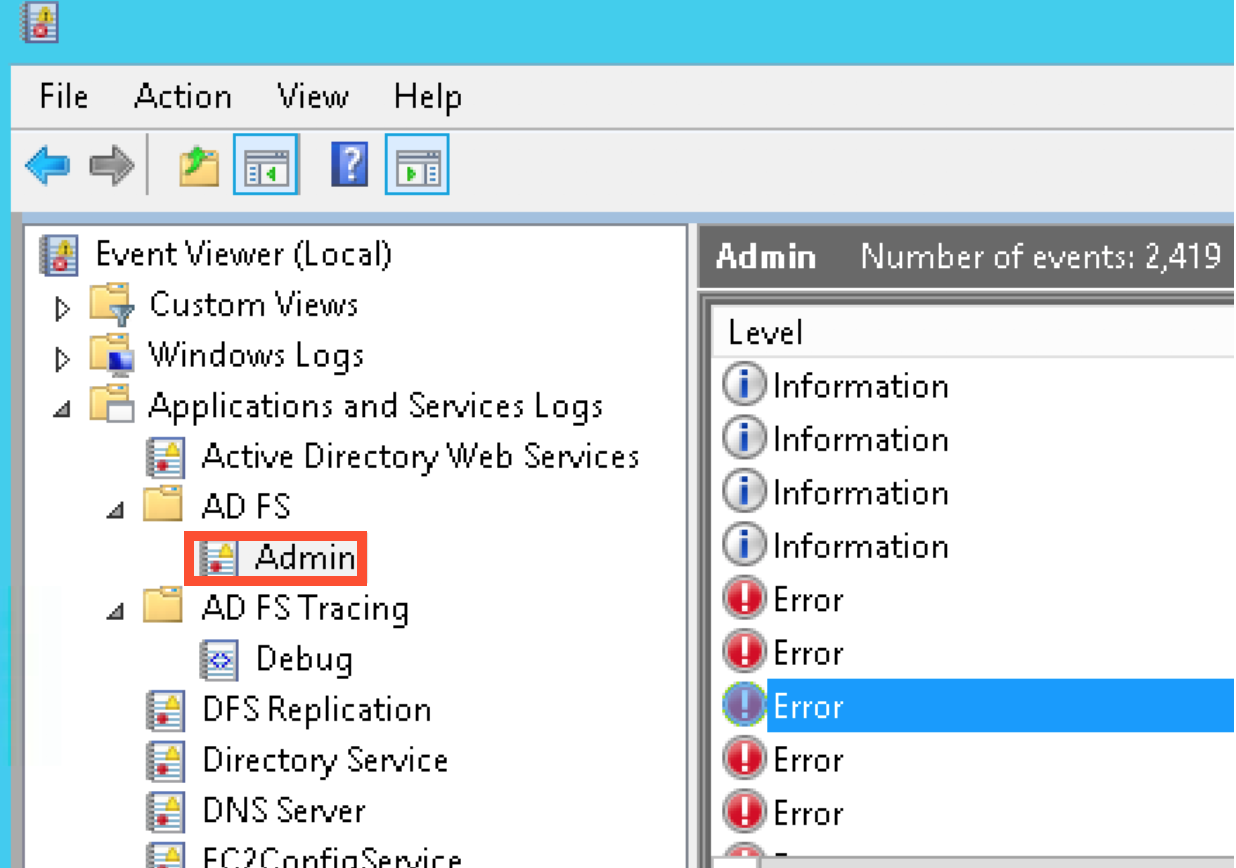Select the Debug log icon

(219, 660)
